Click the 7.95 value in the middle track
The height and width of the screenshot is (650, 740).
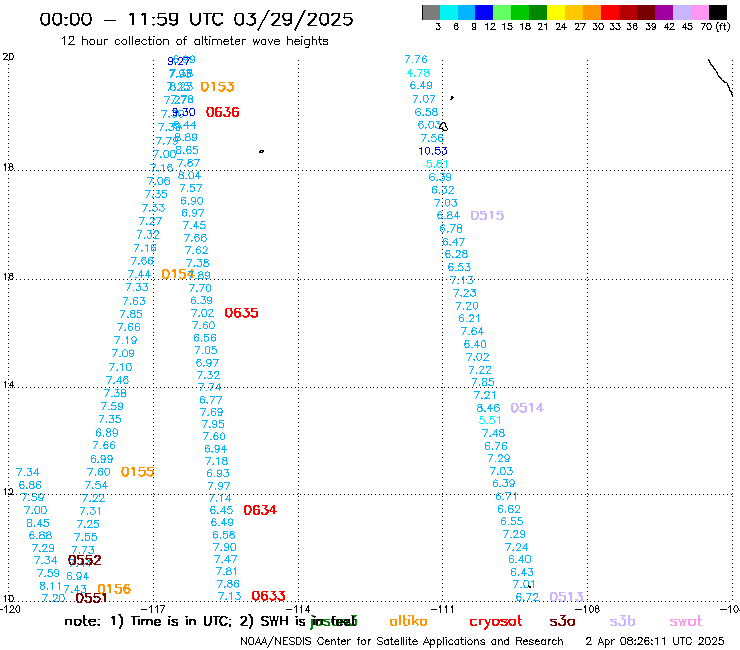coord(213,424)
